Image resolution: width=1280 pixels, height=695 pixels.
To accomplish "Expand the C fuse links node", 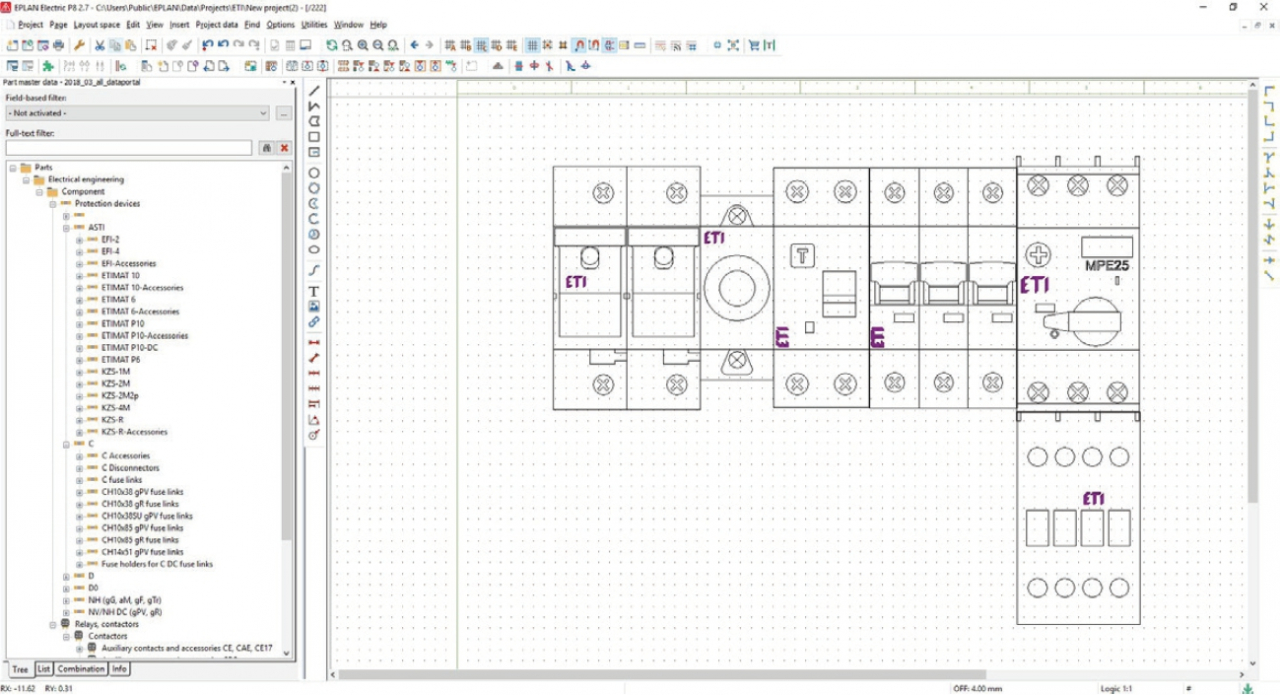I will (x=79, y=480).
